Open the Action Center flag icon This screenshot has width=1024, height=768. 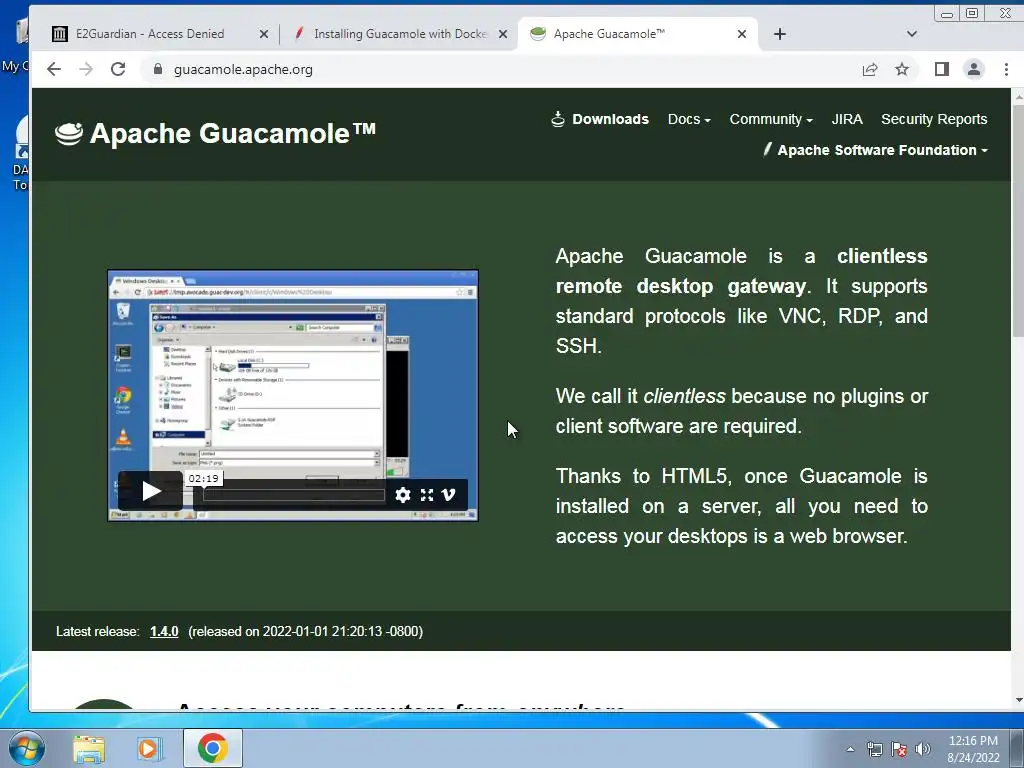pyautogui.click(x=899, y=749)
